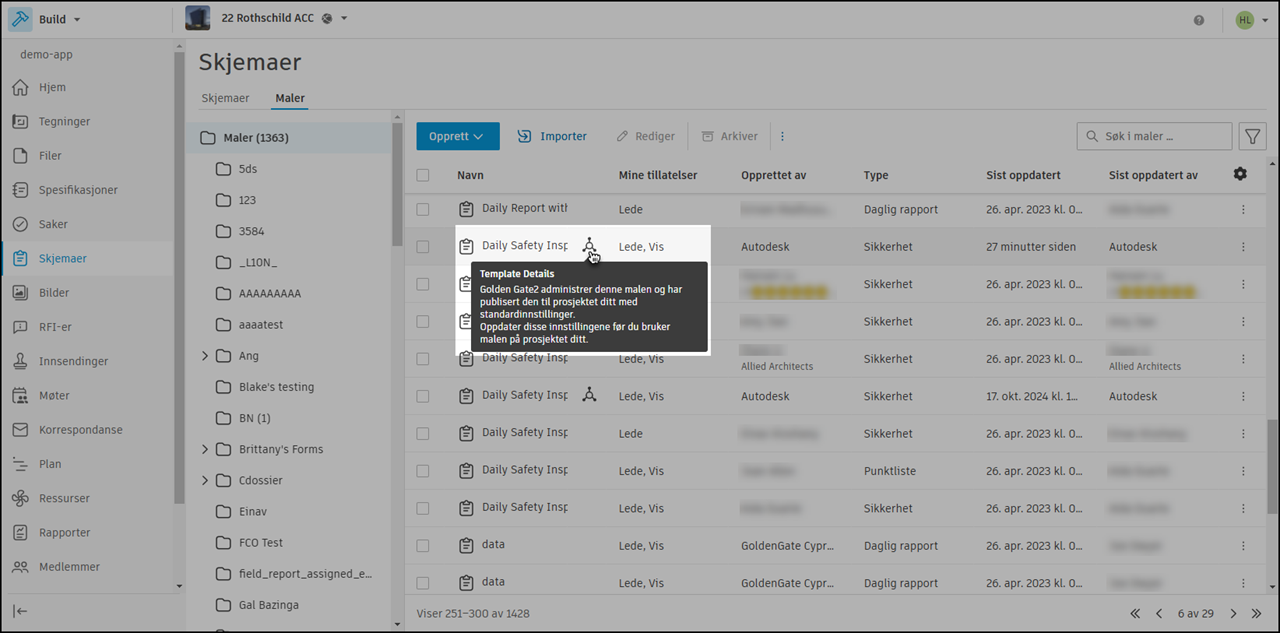Go to the previous page
The height and width of the screenshot is (633, 1280).
(1159, 613)
